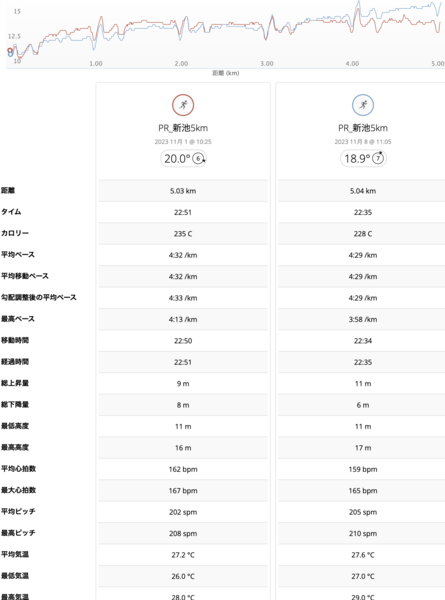Viewport: 445px width, 600px height.
Task: Click the 8 m total descent value
Action: (183, 405)
